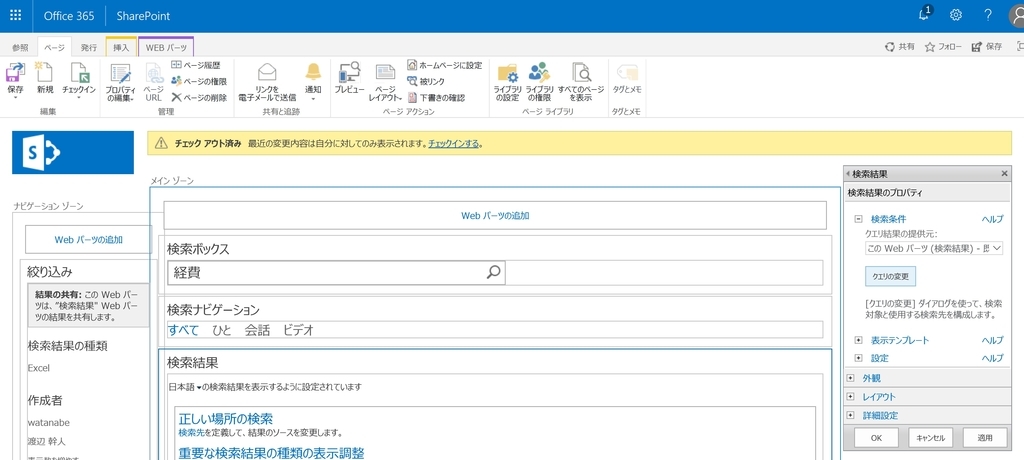Image resolution: width=1024 pixels, height=460 pixels.
Task: Expand the 表示テンプレート section
Action: click(859, 340)
